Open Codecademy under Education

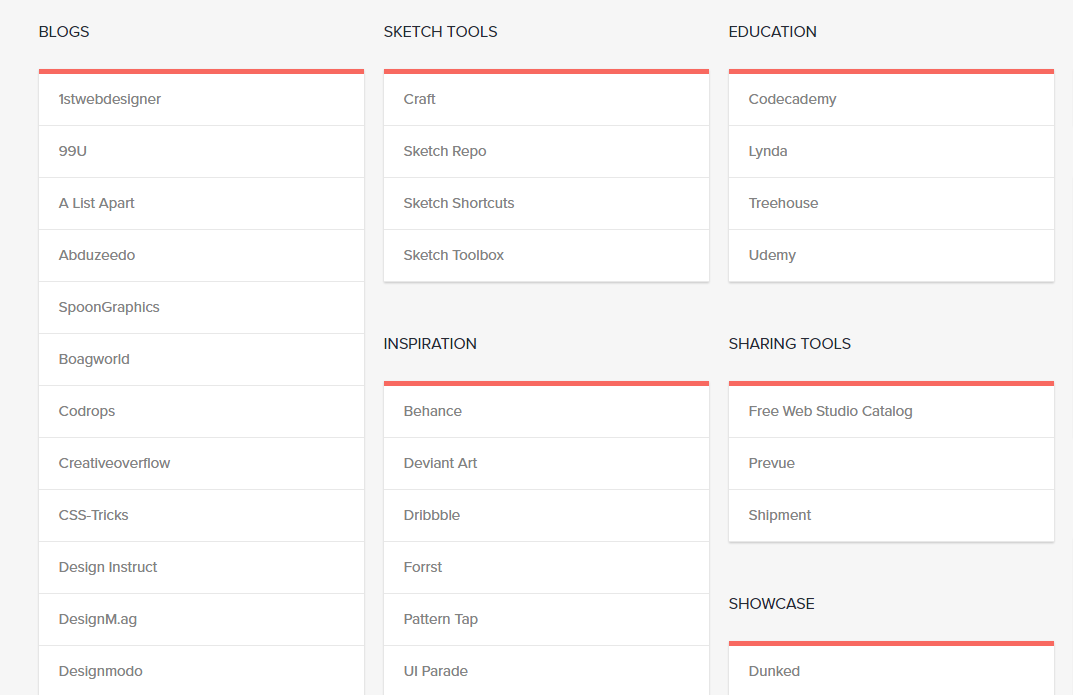coord(793,99)
